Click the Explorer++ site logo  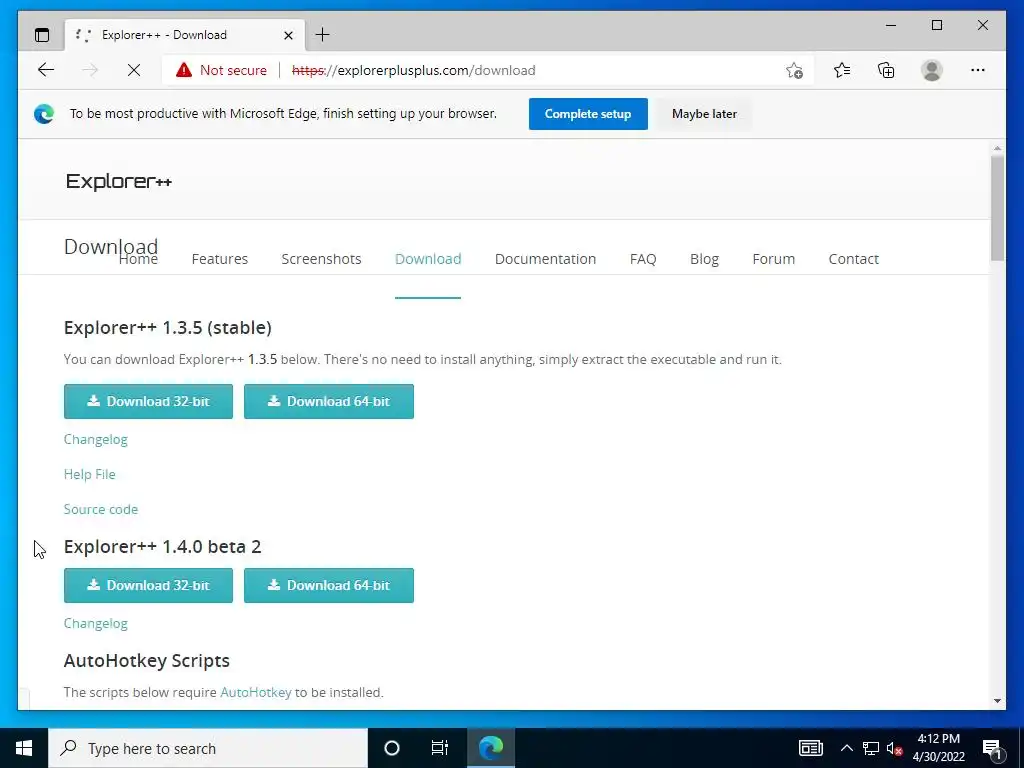pos(119,181)
